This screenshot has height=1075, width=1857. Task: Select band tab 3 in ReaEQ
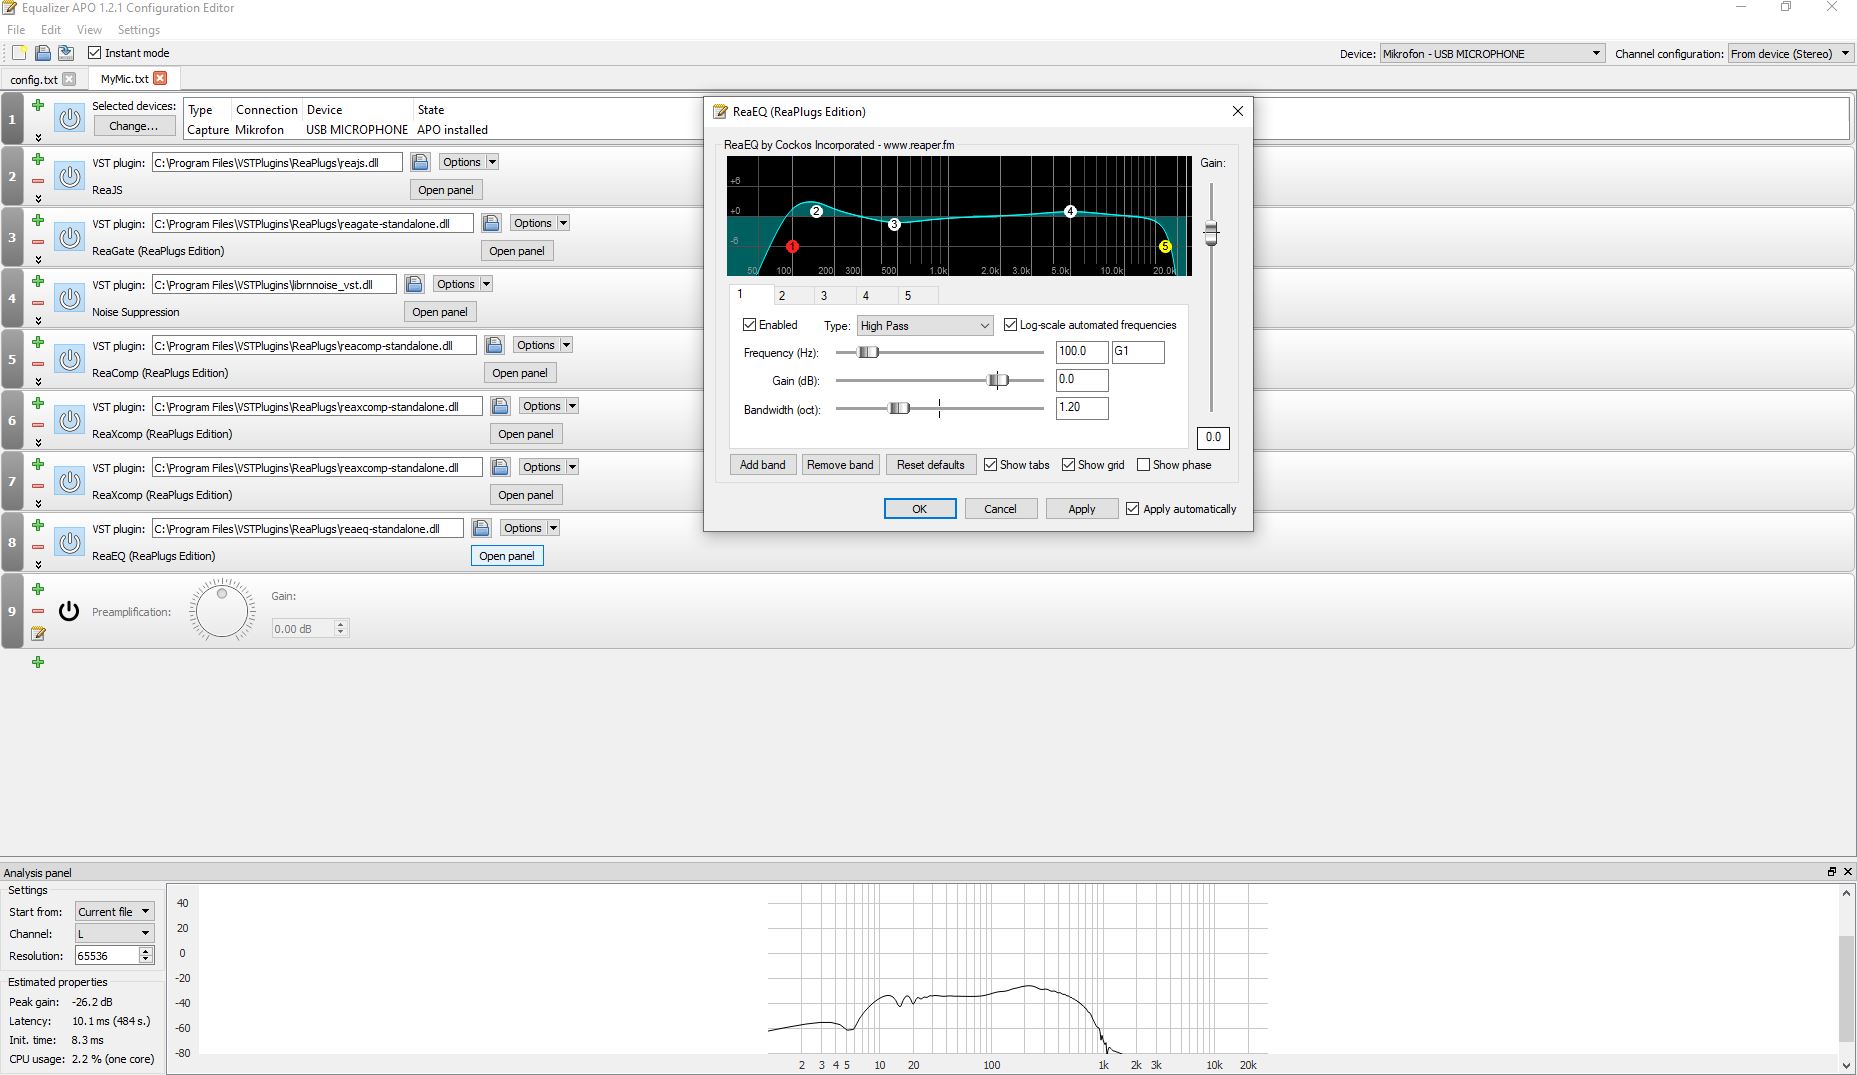click(x=824, y=295)
